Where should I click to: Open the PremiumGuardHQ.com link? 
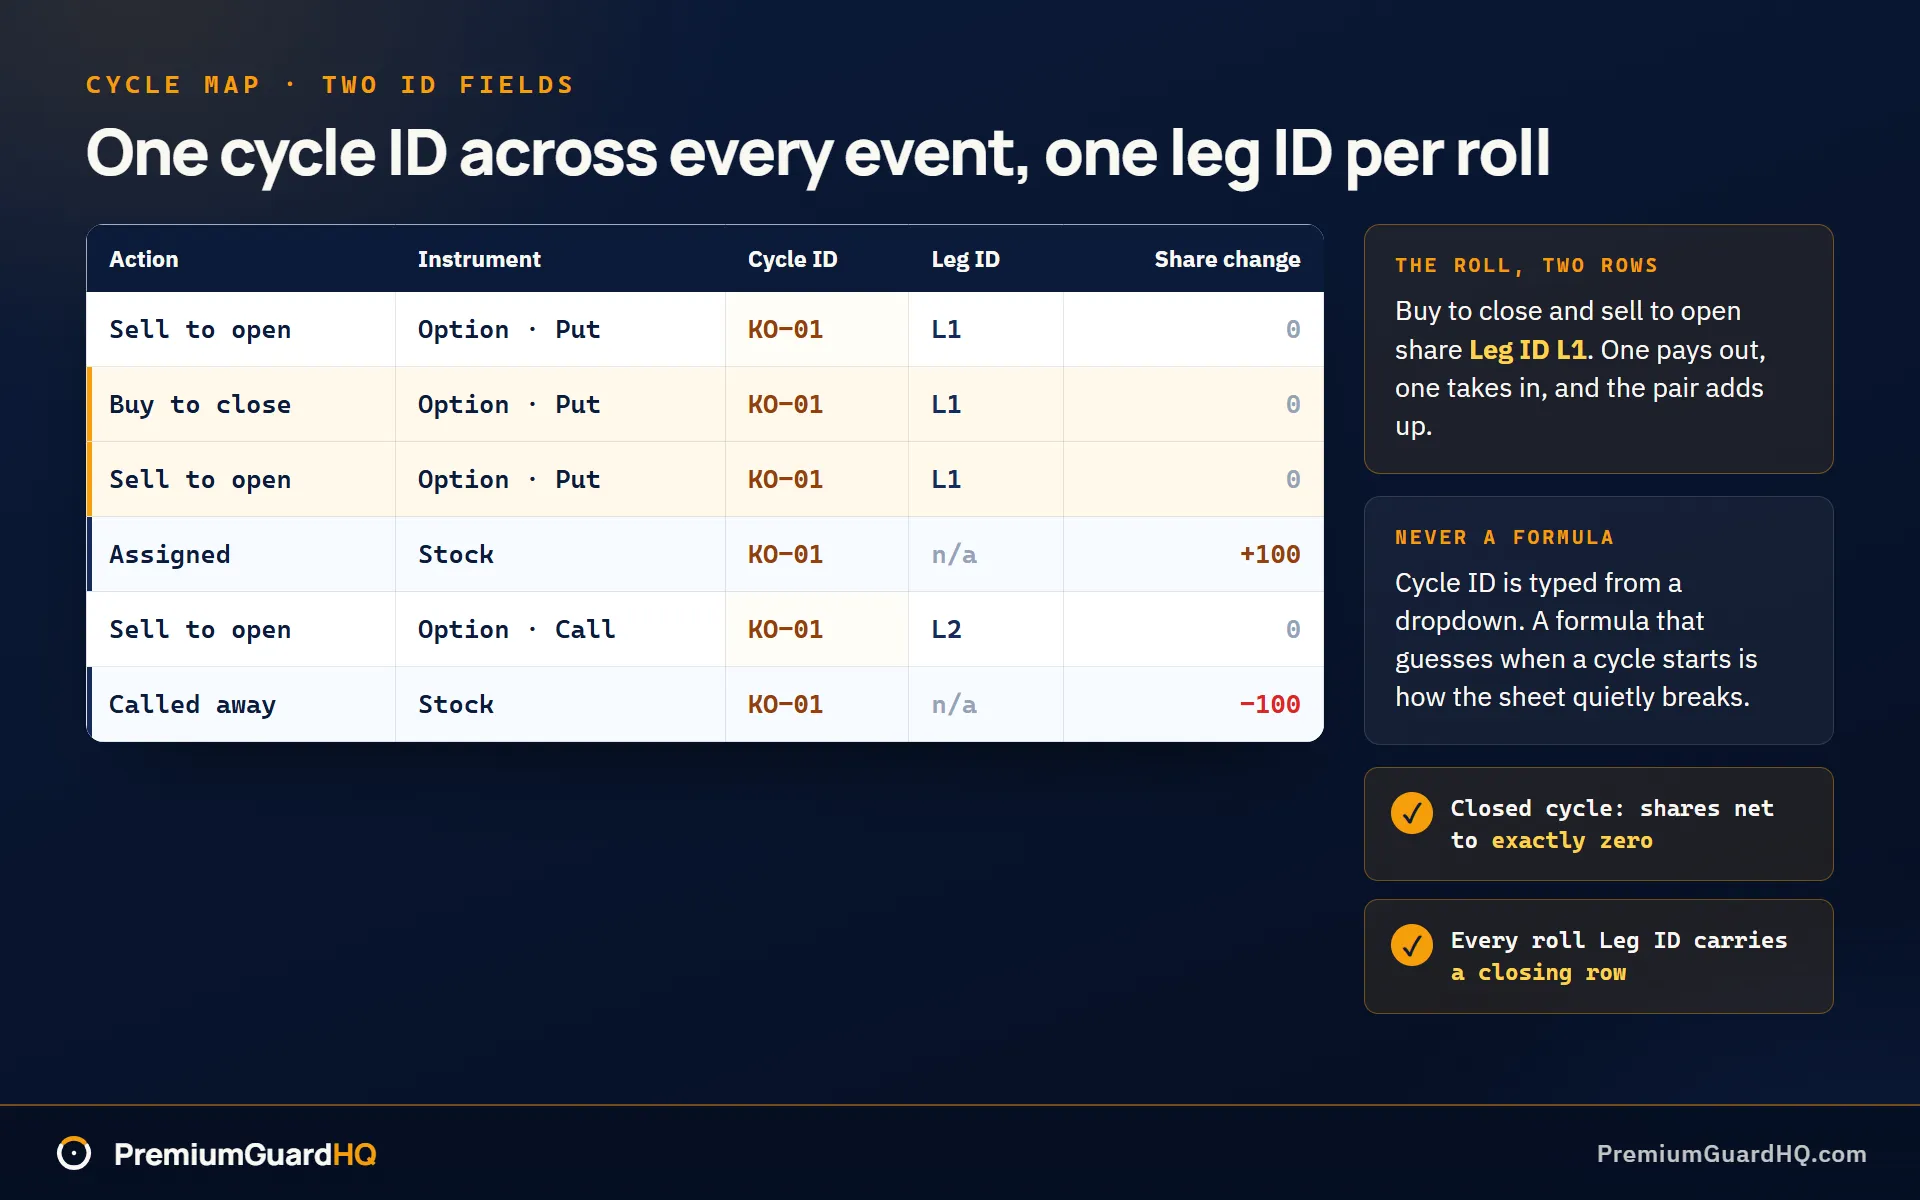click(x=1731, y=1154)
